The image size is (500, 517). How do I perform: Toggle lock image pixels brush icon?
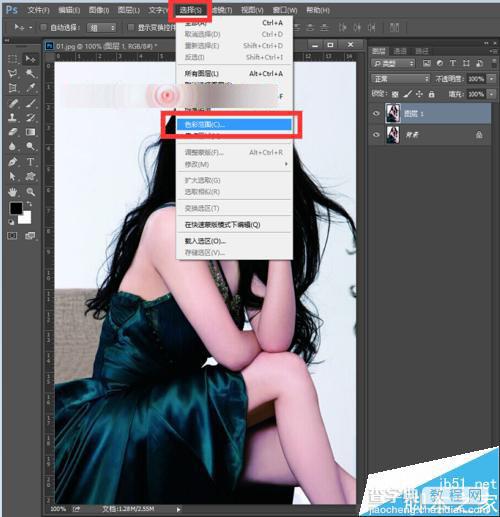(407, 94)
